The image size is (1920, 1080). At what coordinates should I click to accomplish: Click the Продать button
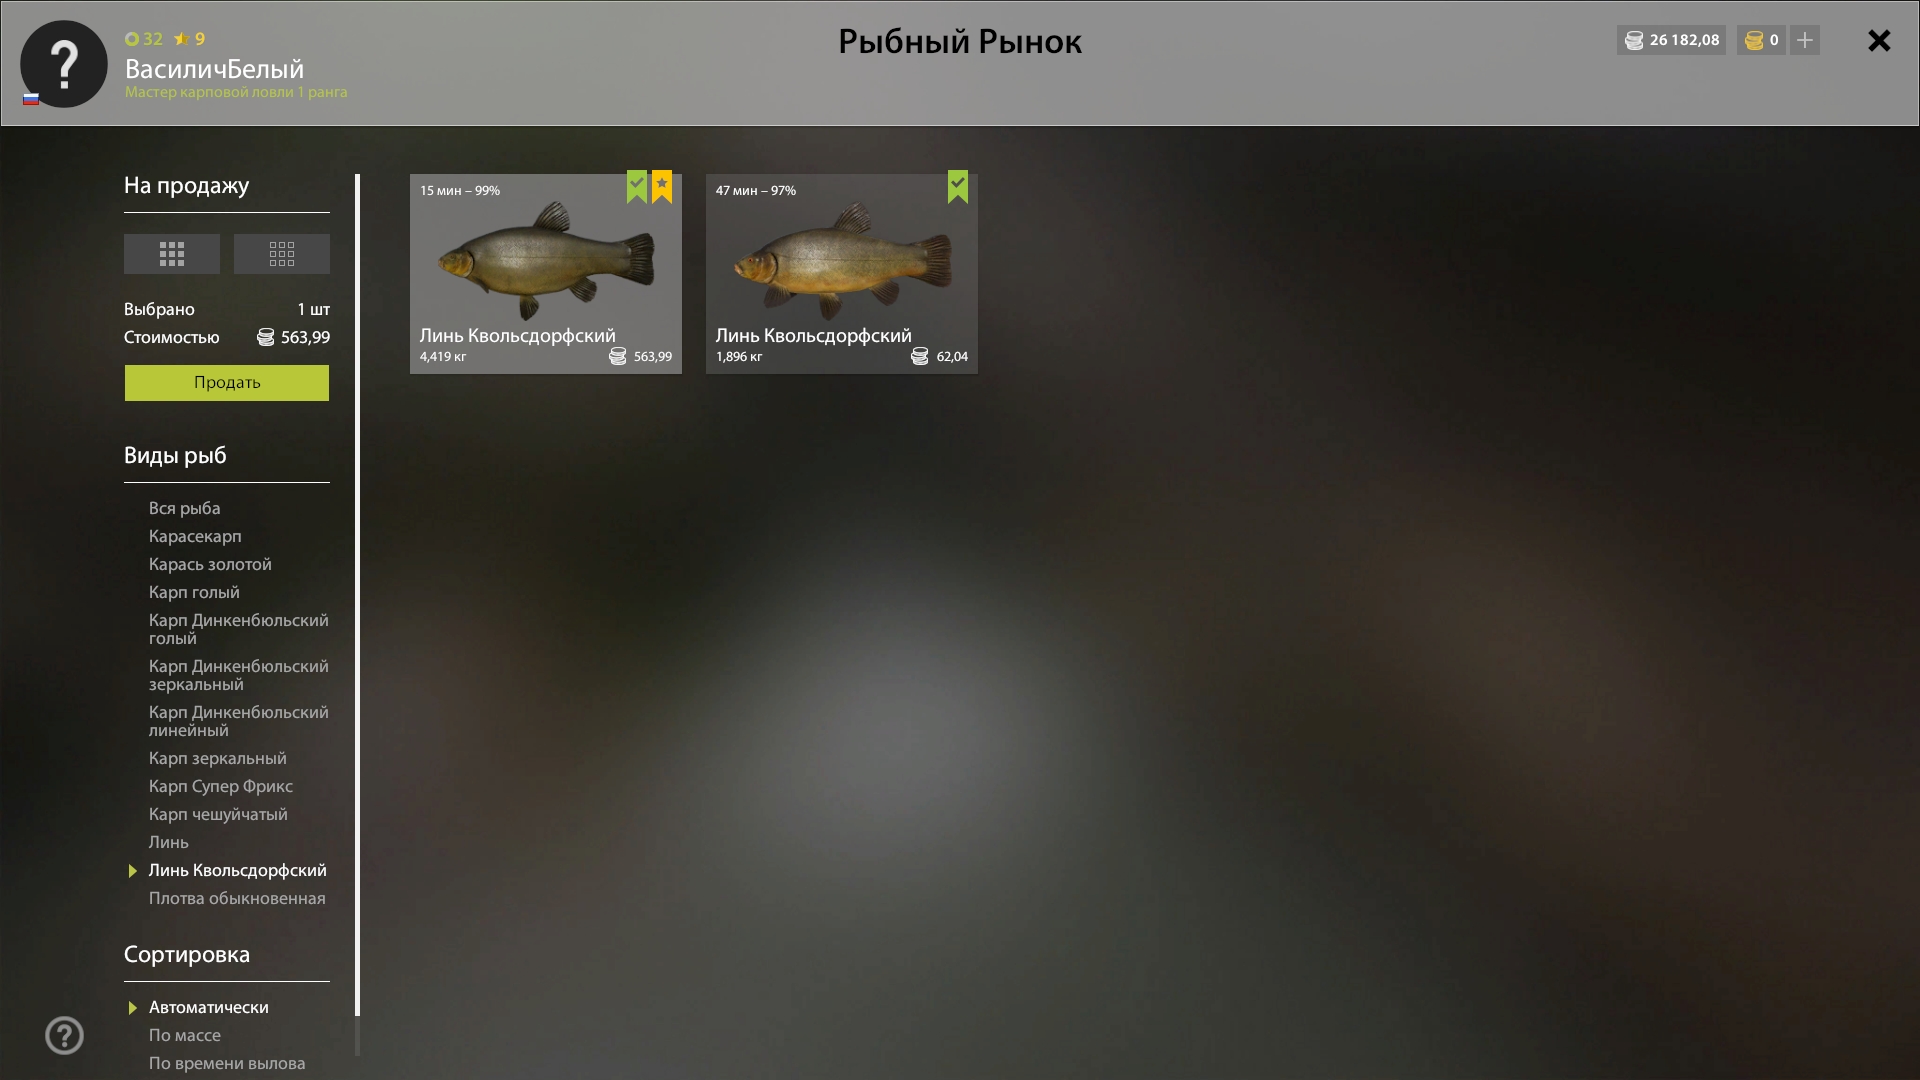coord(227,383)
